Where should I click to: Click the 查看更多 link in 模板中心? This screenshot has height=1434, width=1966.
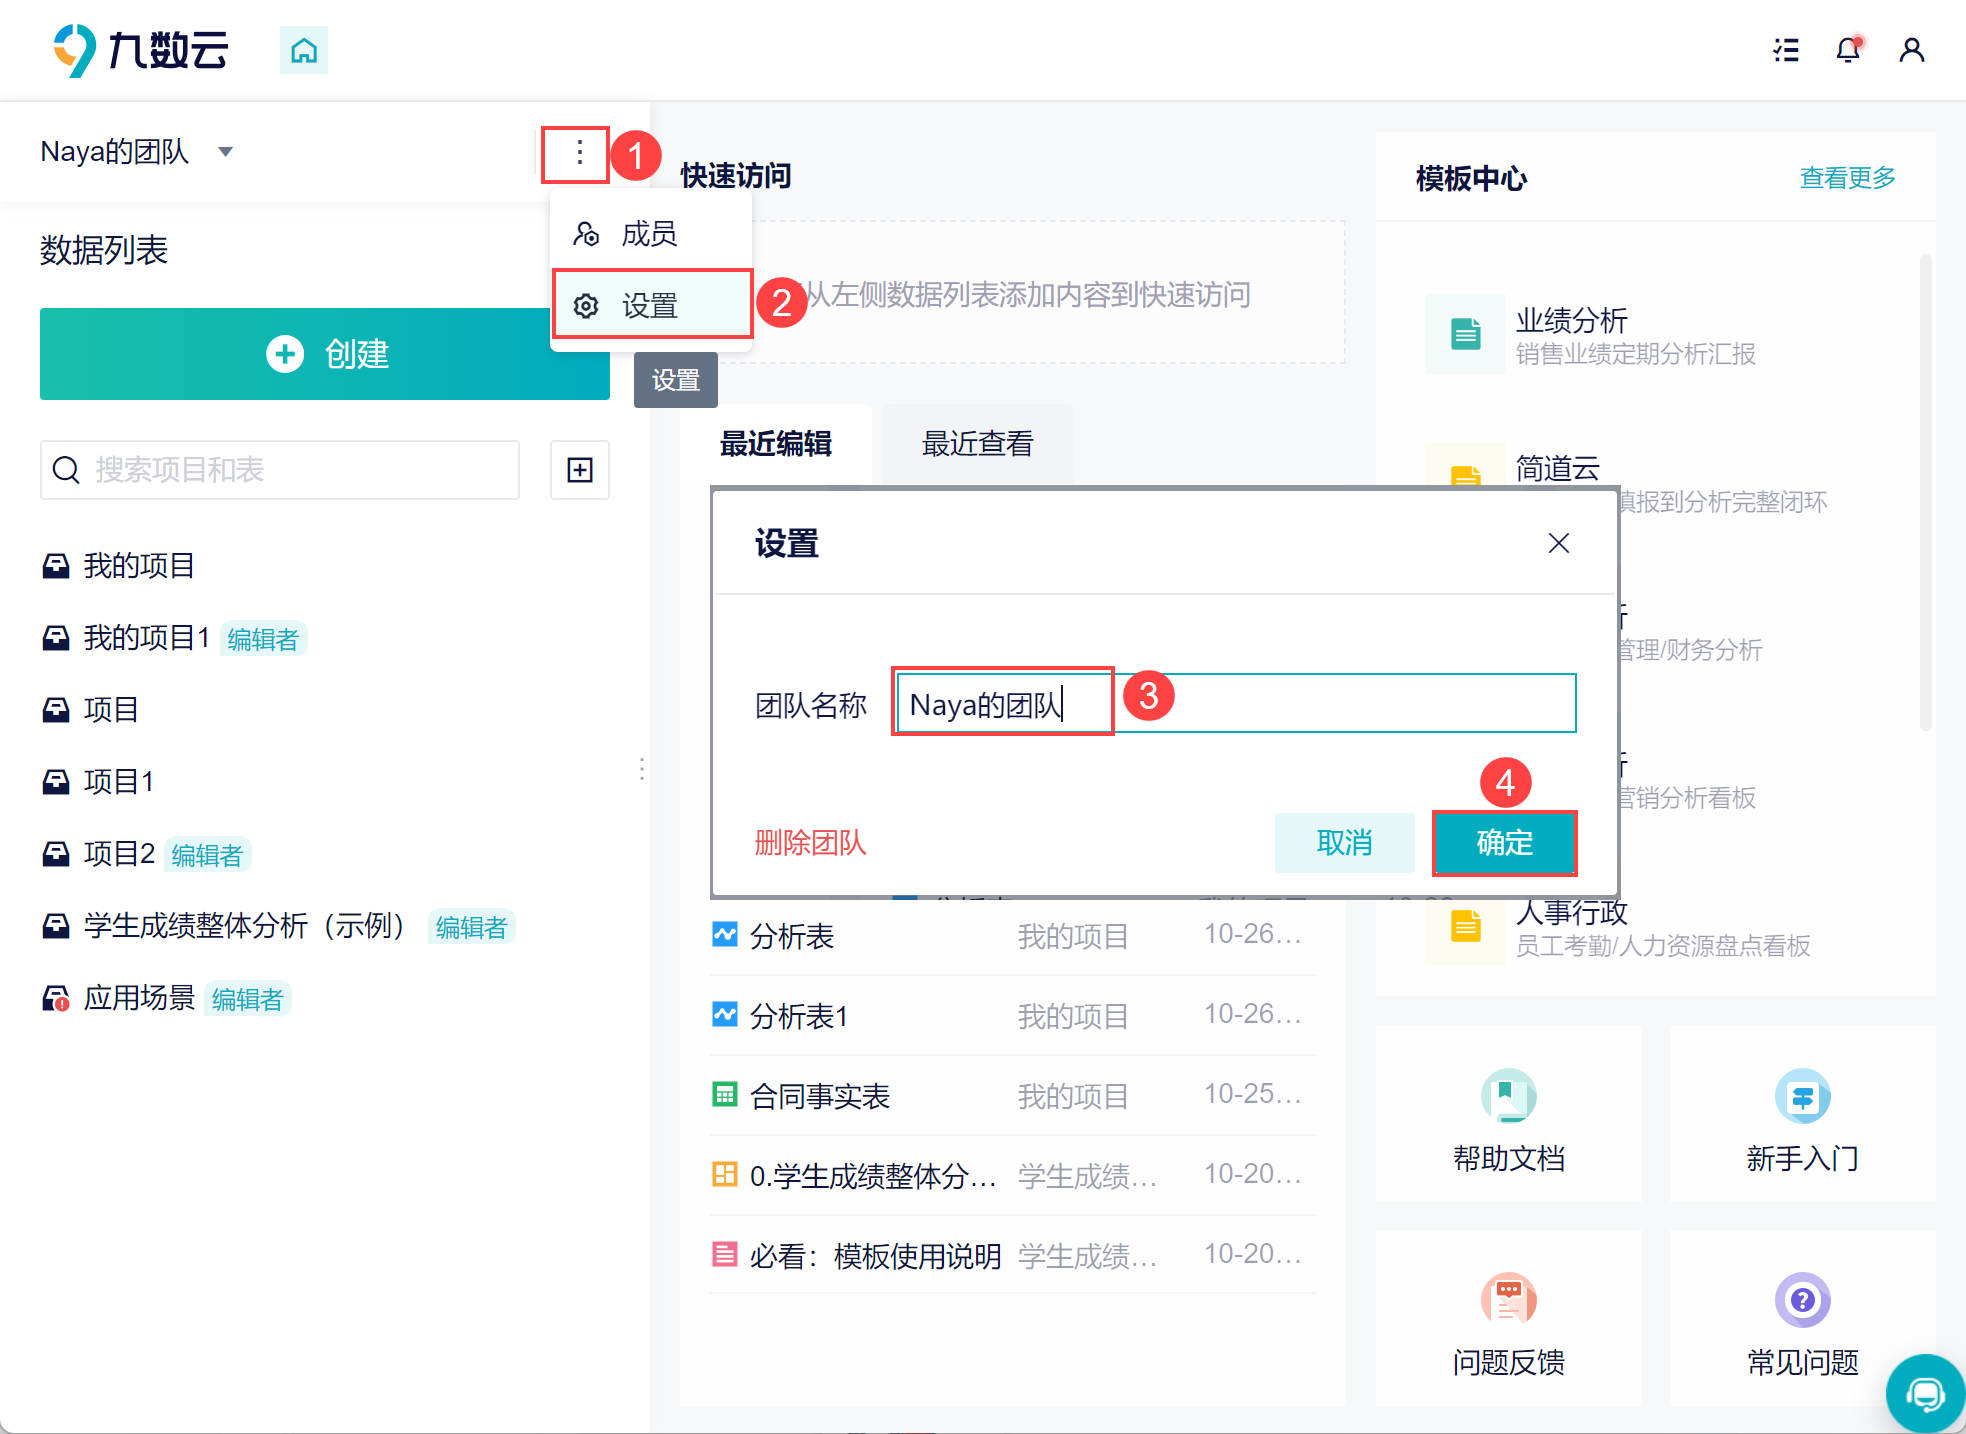pyautogui.click(x=1847, y=178)
